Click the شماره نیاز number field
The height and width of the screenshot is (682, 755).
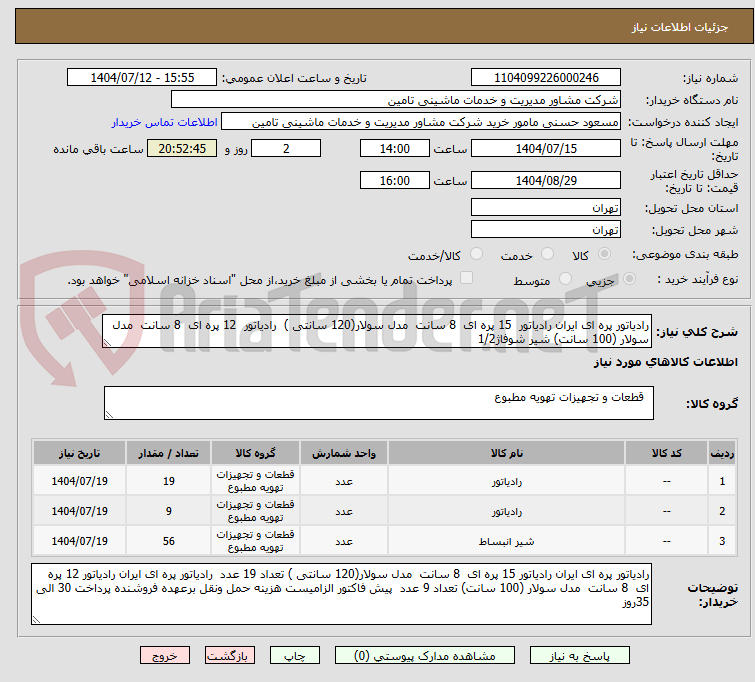[x=545, y=78]
